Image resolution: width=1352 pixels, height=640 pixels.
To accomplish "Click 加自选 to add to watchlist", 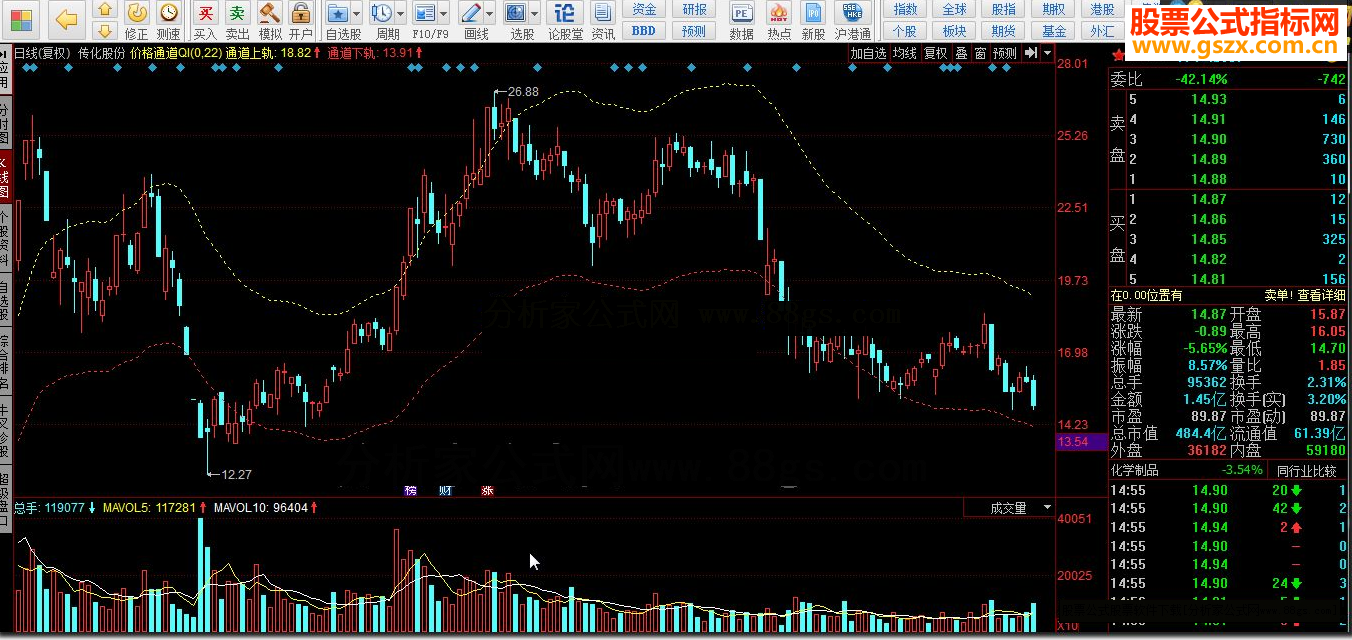I will pos(868,53).
